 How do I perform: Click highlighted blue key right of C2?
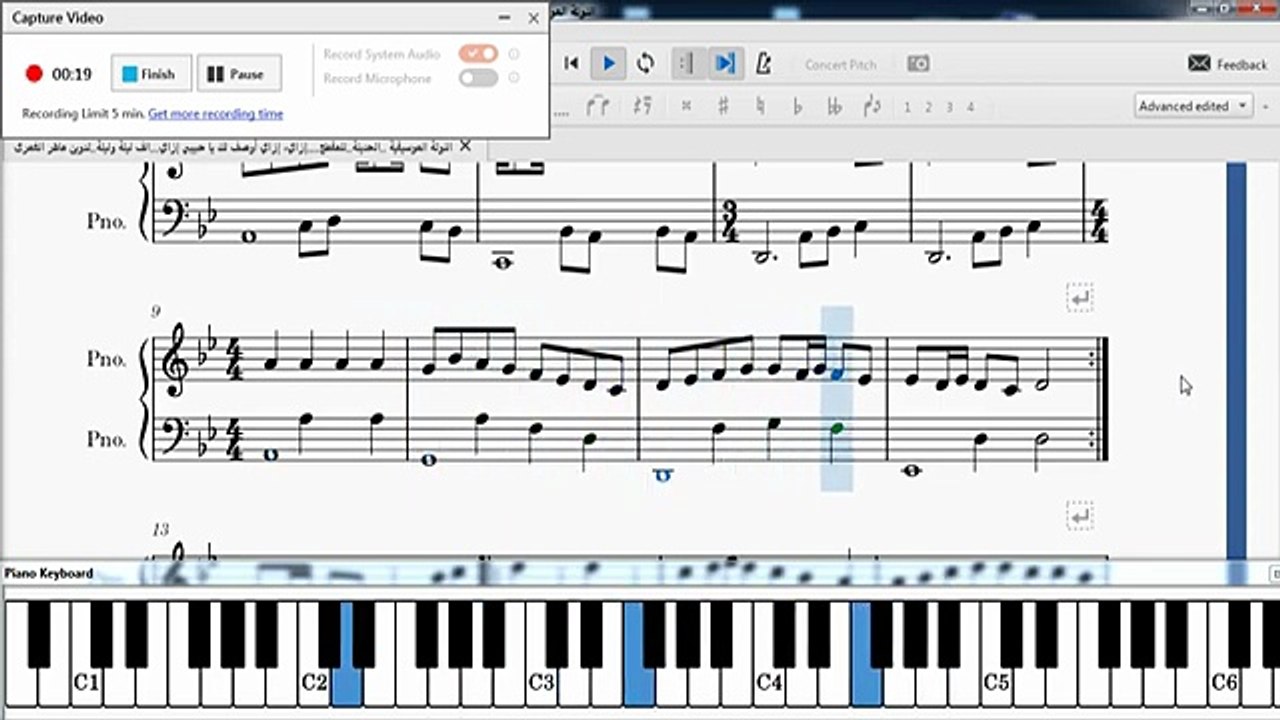(346, 684)
